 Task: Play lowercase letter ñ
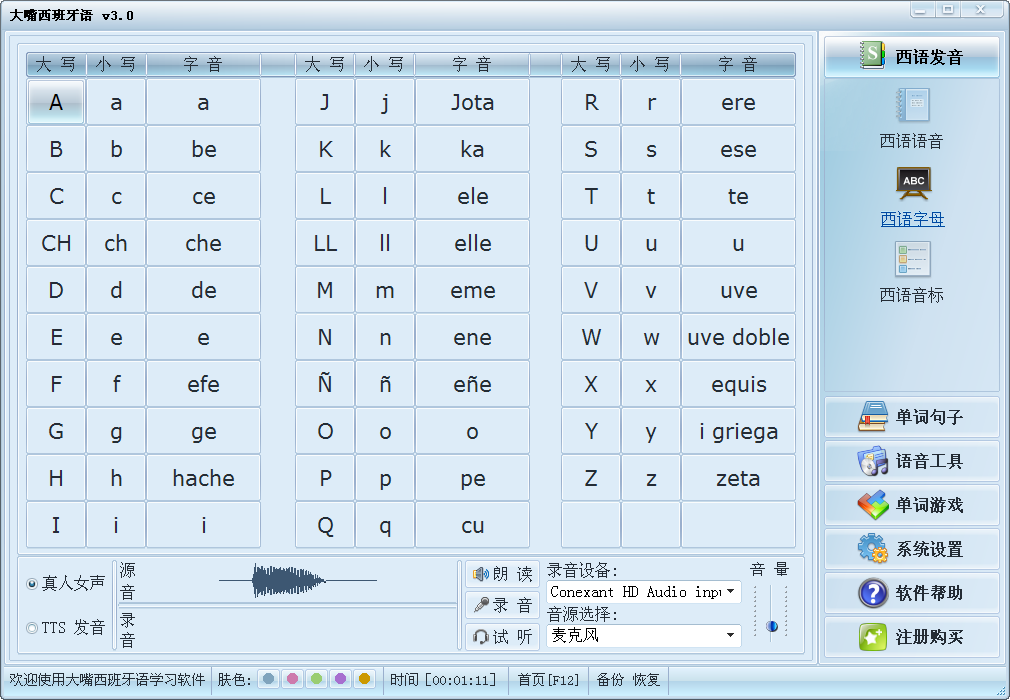point(385,384)
